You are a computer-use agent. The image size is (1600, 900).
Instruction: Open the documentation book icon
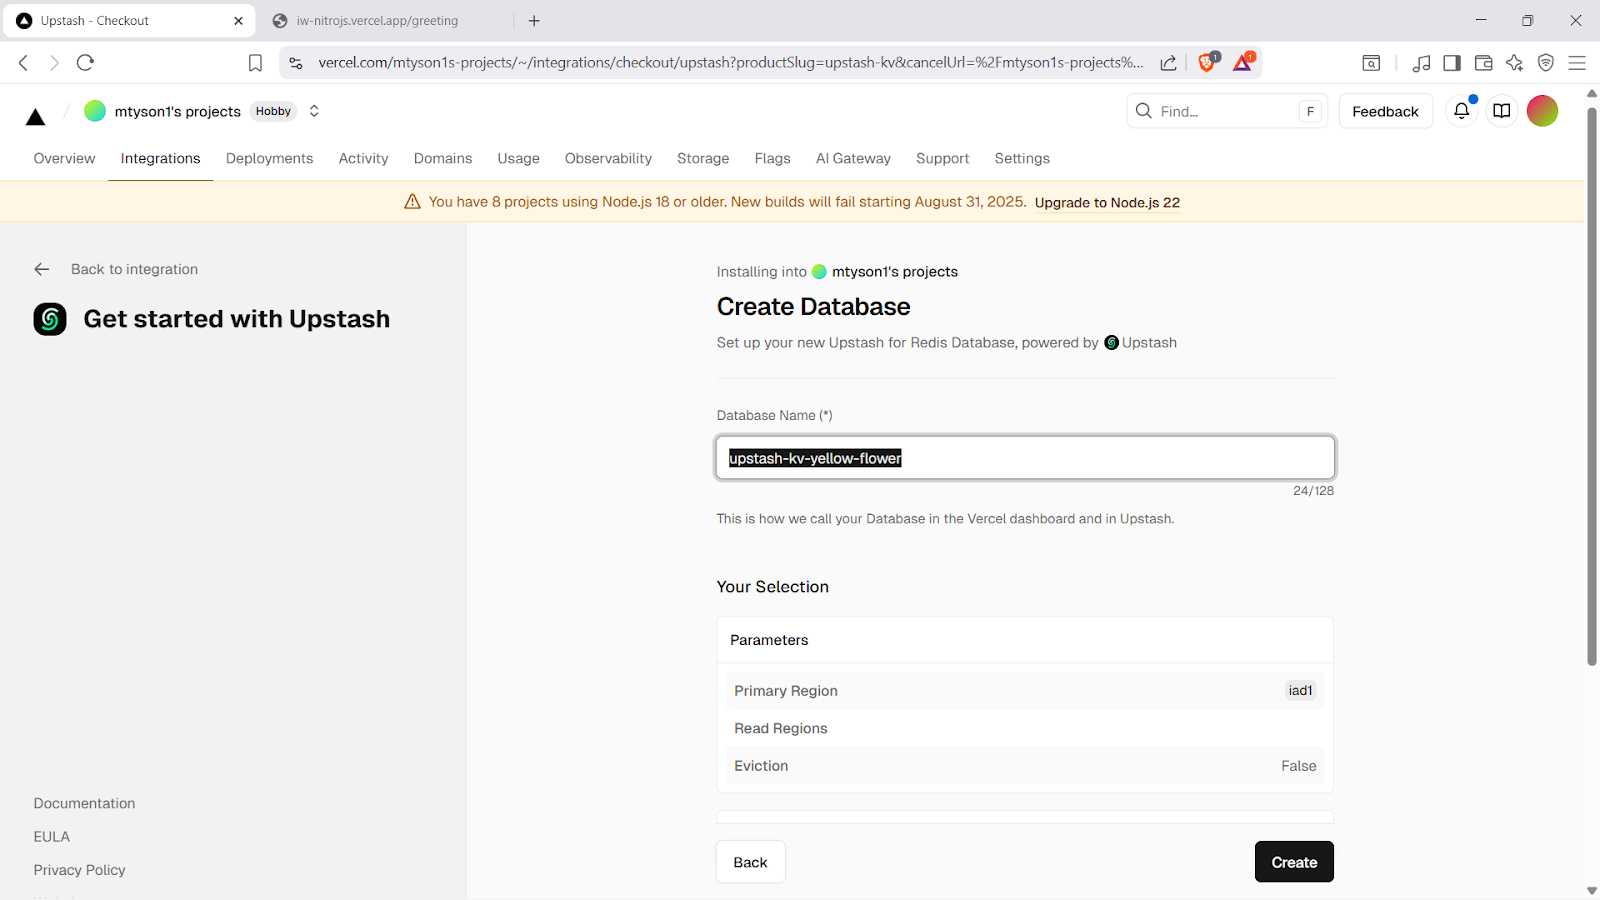pos(1501,111)
